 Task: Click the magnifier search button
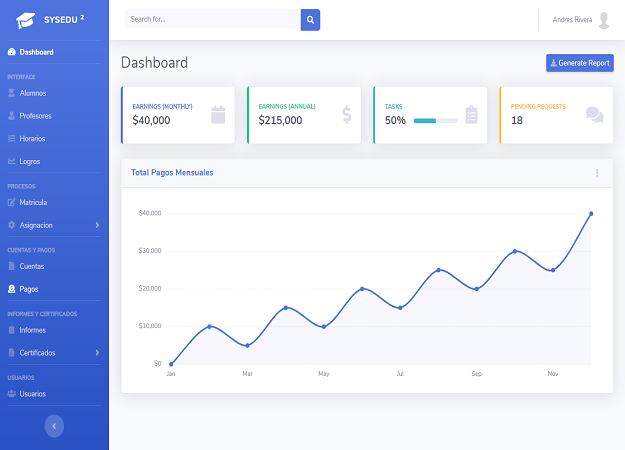(310, 19)
